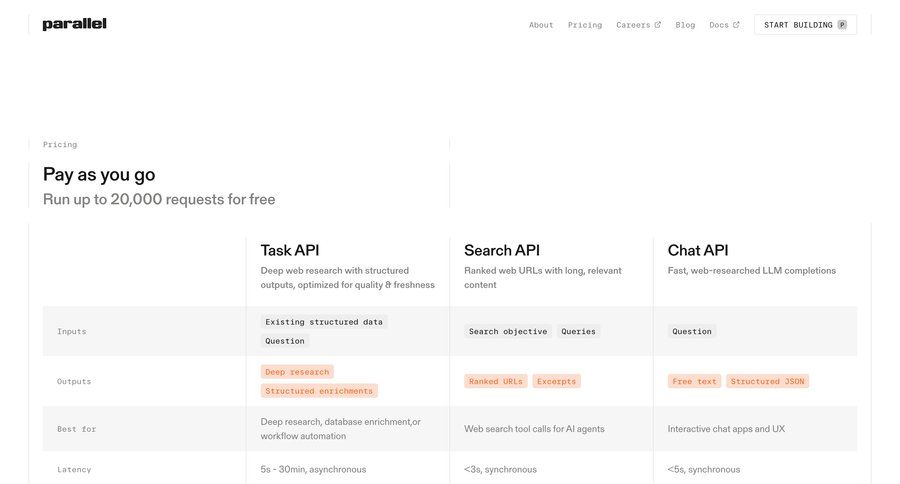Select the Task API column heading
Viewport: 900px width, 484px height.
(x=290, y=250)
